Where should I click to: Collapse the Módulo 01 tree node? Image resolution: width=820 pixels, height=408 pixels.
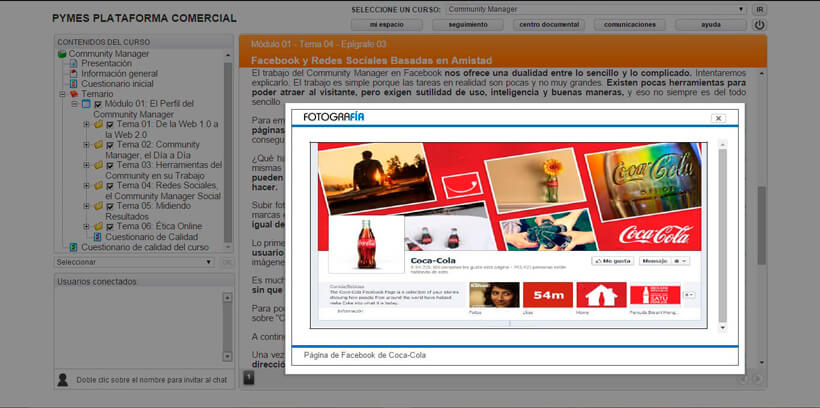point(74,104)
